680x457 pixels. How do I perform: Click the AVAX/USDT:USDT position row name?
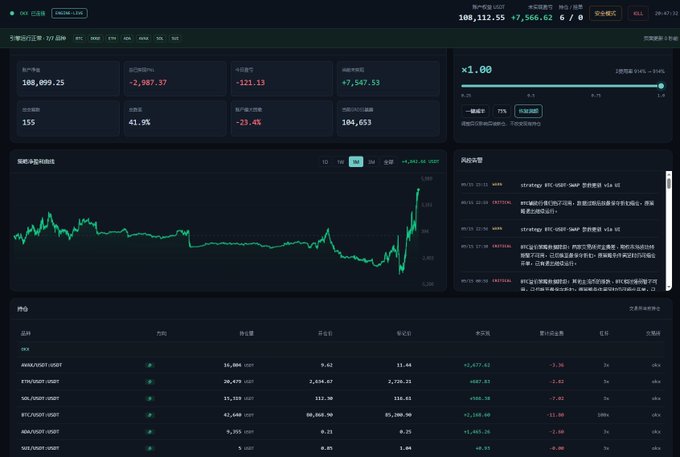(41, 365)
